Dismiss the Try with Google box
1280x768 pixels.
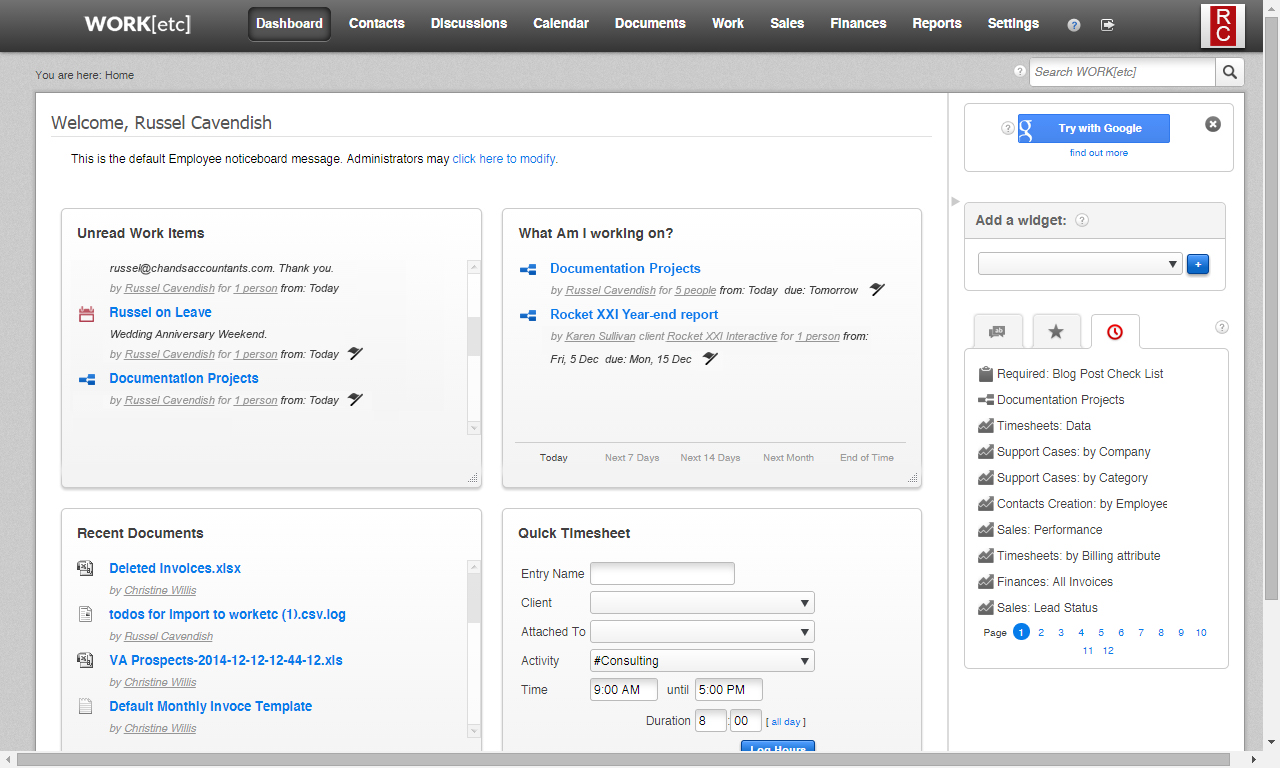1212,125
